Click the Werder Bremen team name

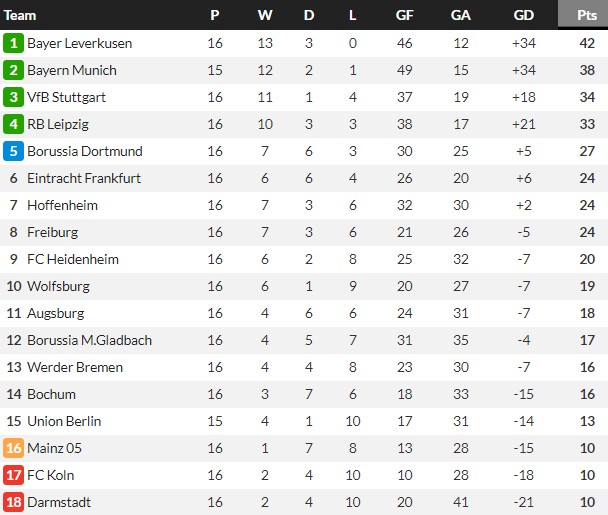click(x=73, y=367)
